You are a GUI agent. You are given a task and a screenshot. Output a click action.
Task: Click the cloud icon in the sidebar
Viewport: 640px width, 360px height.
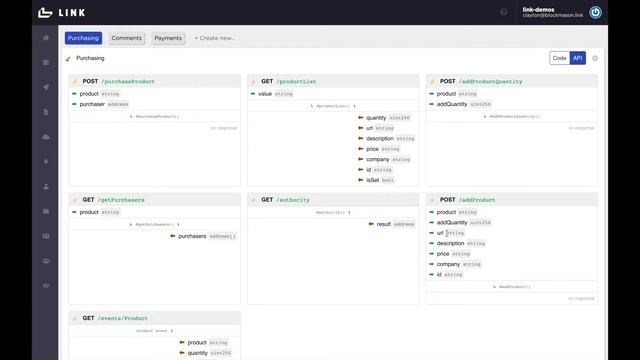tap(46, 137)
